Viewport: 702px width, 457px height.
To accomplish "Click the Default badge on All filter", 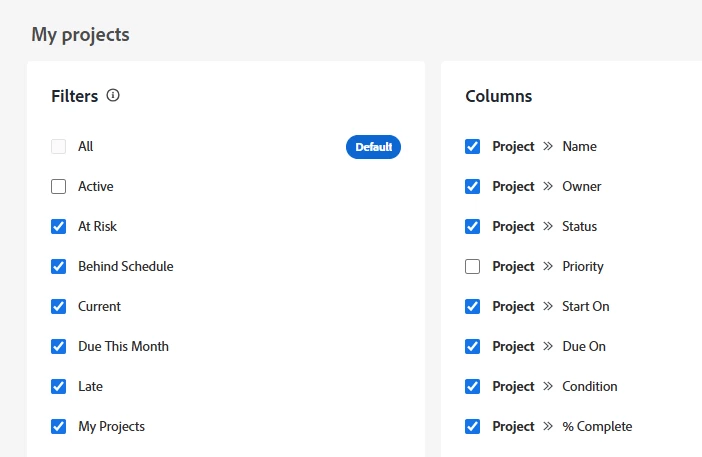I will tap(373, 147).
